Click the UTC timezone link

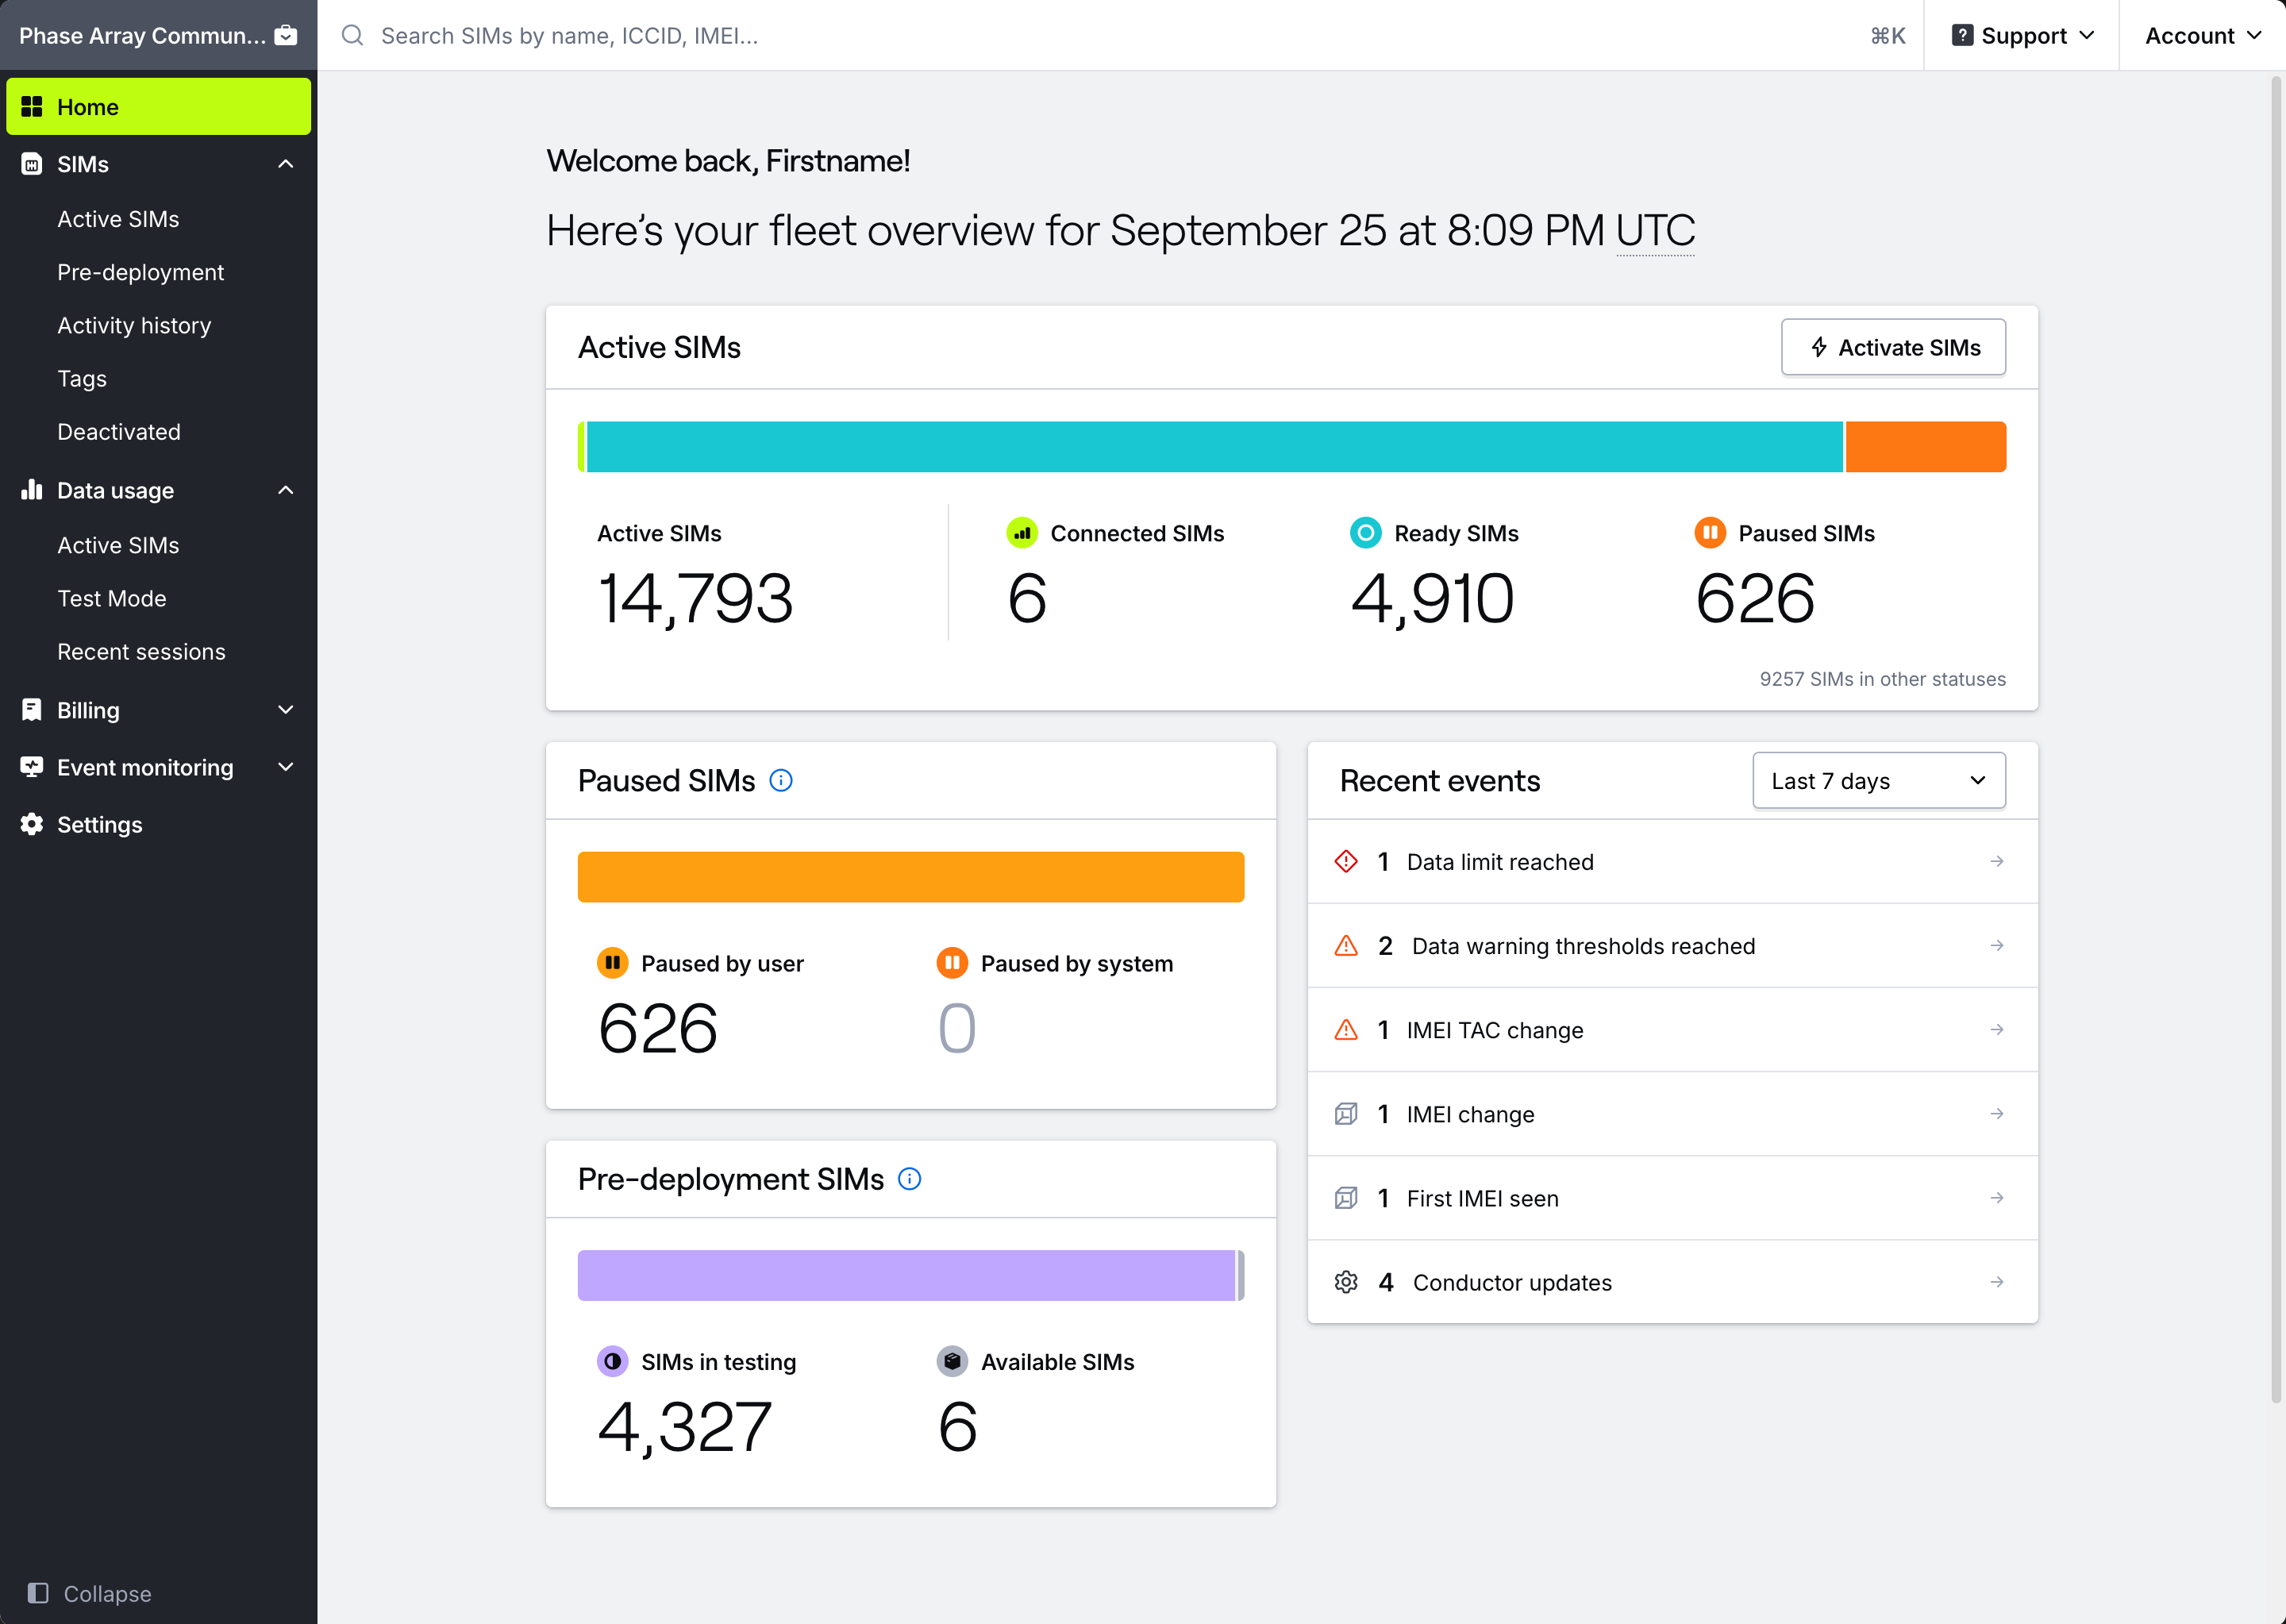point(1655,230)
